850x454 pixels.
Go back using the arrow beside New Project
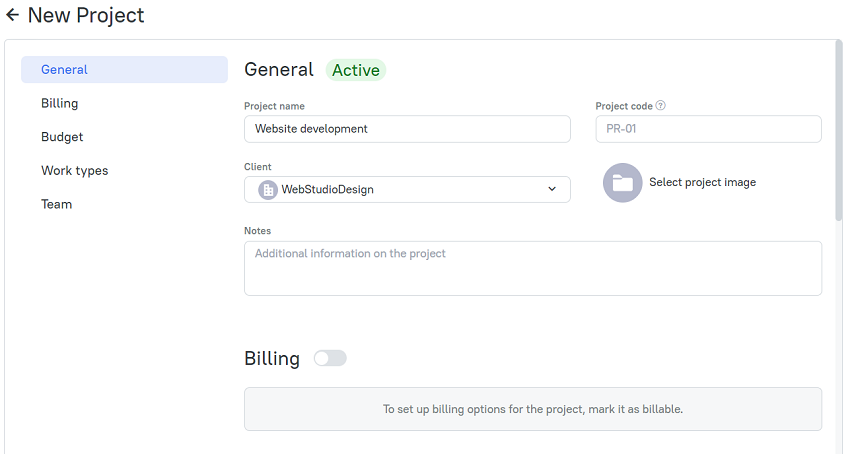pos(12,15)
